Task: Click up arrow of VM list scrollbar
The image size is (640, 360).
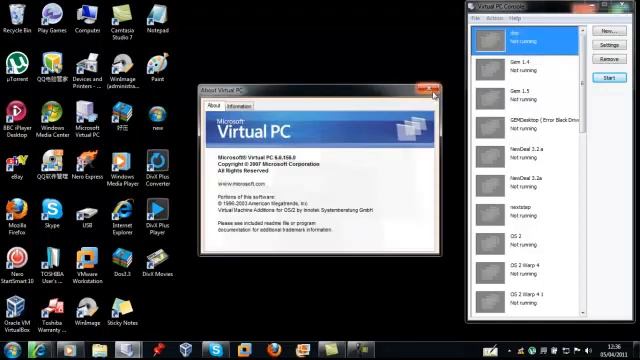Action: click(x=582, y=30)
